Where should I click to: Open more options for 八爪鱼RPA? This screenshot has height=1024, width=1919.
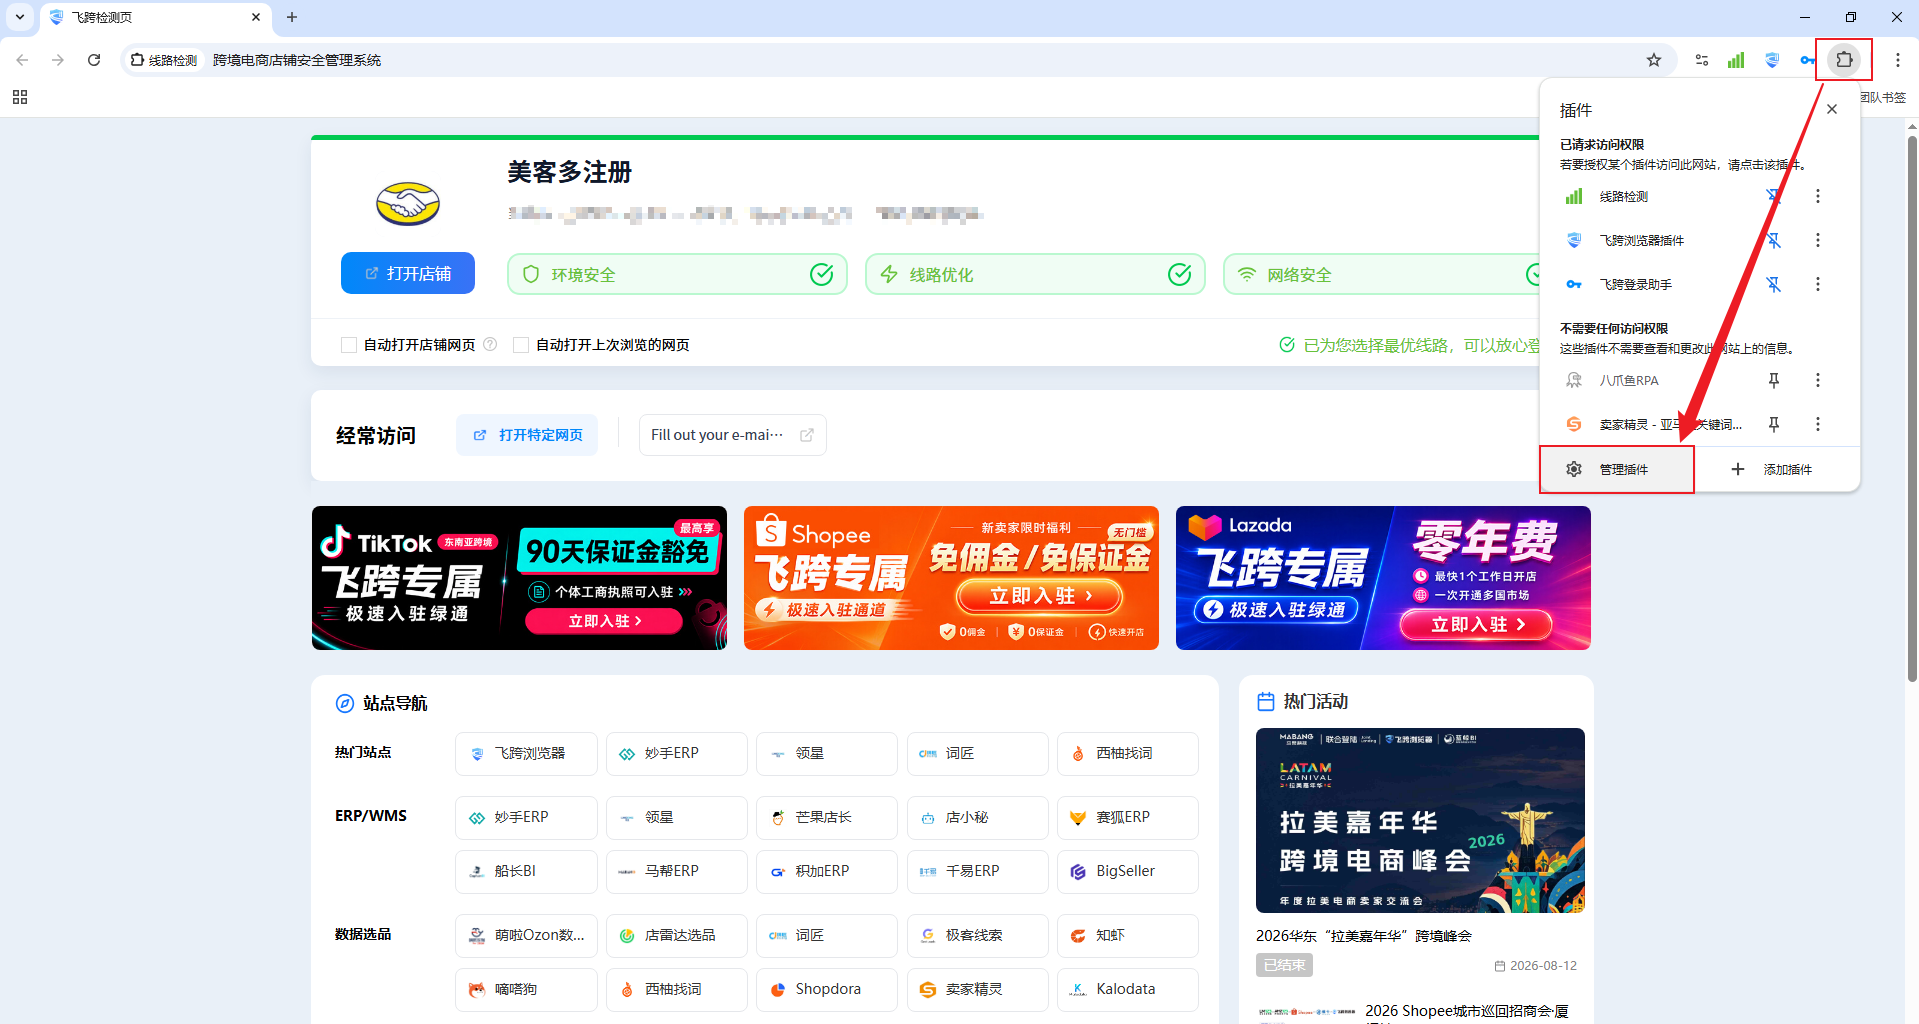point(1818,381)
